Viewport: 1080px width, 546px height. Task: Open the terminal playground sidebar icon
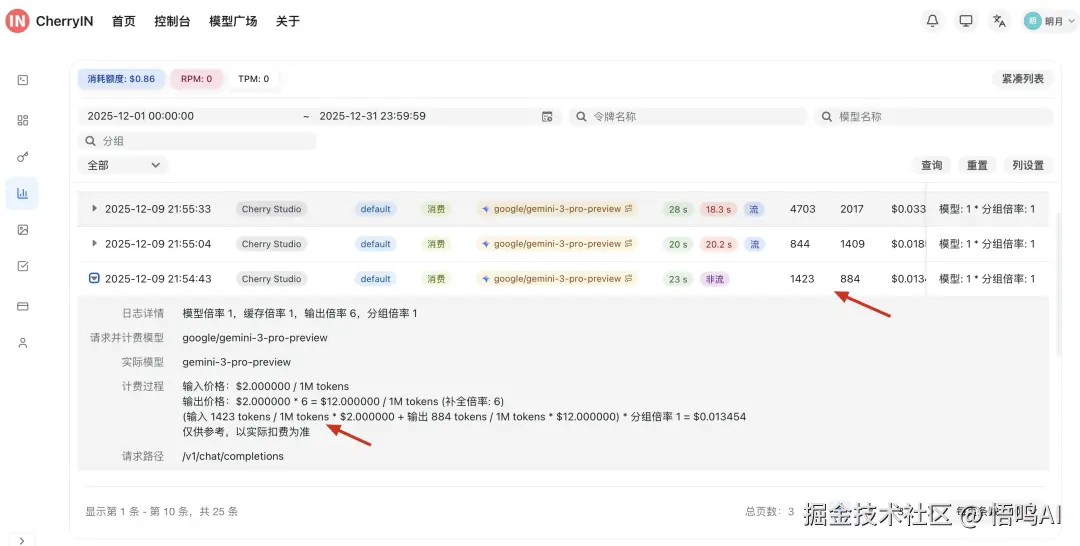[x=23, y=80]
